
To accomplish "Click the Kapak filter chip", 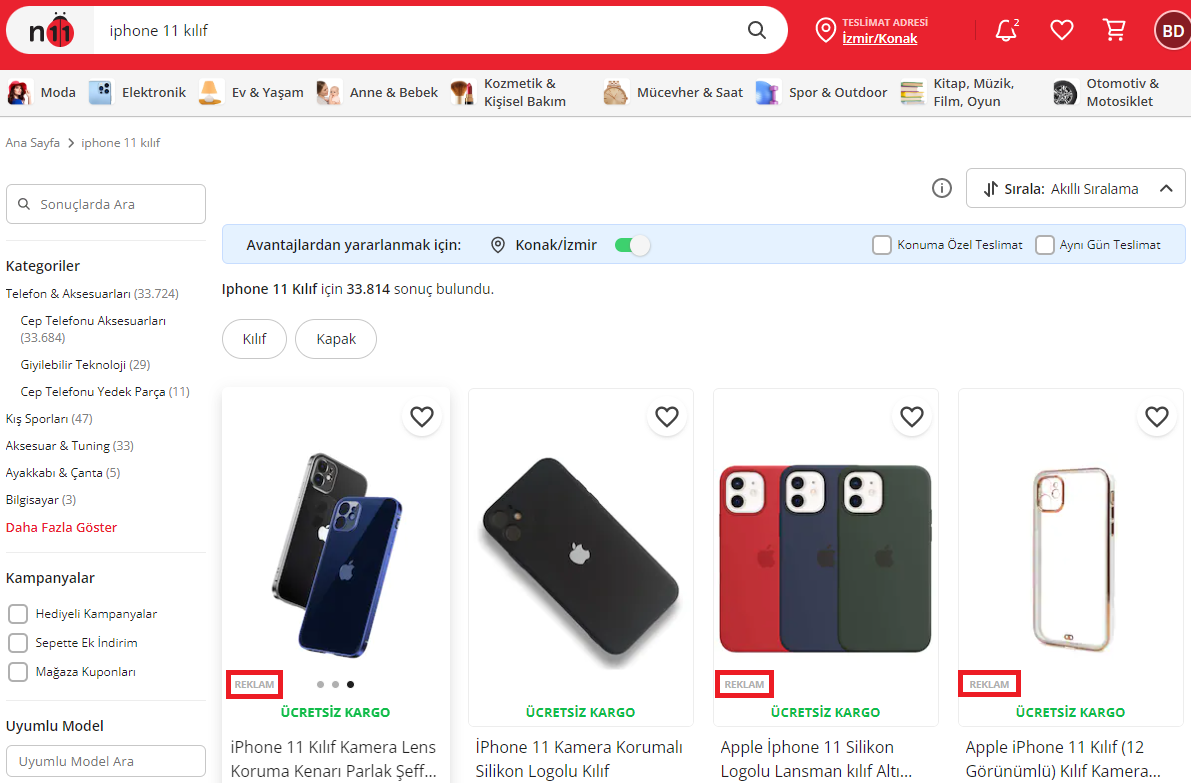I will 336,339.
